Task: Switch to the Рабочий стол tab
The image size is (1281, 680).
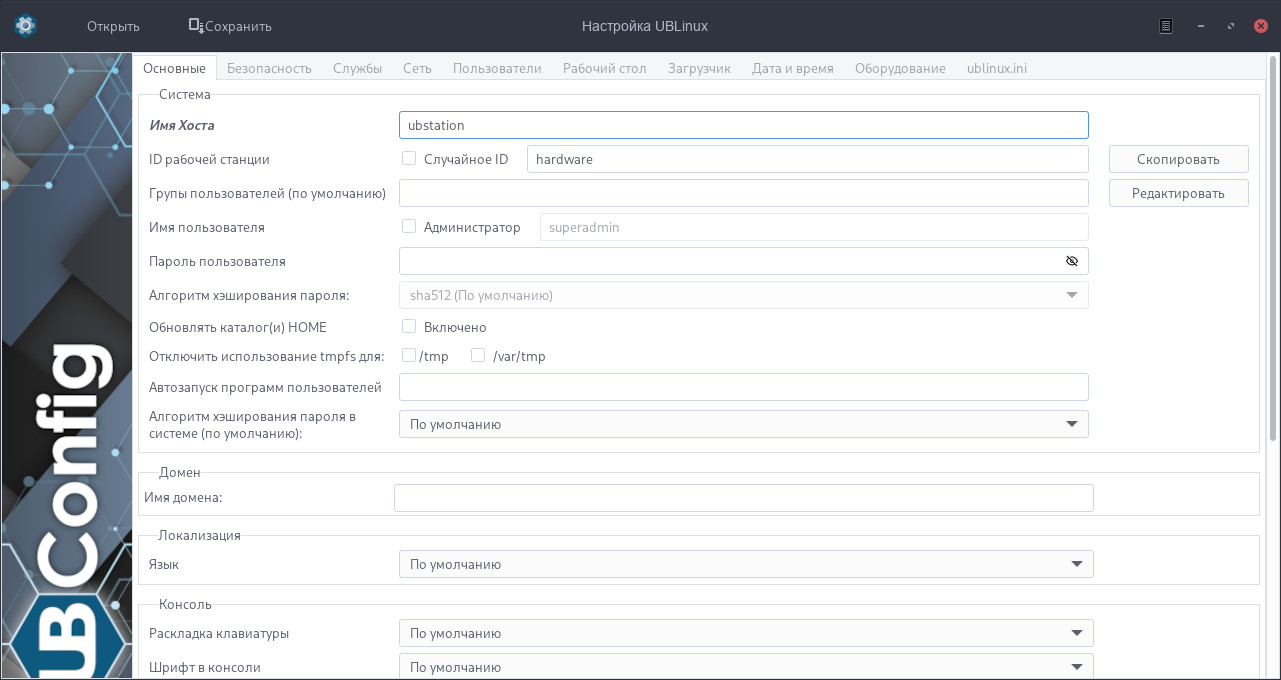Action: (x=604, y=68)
